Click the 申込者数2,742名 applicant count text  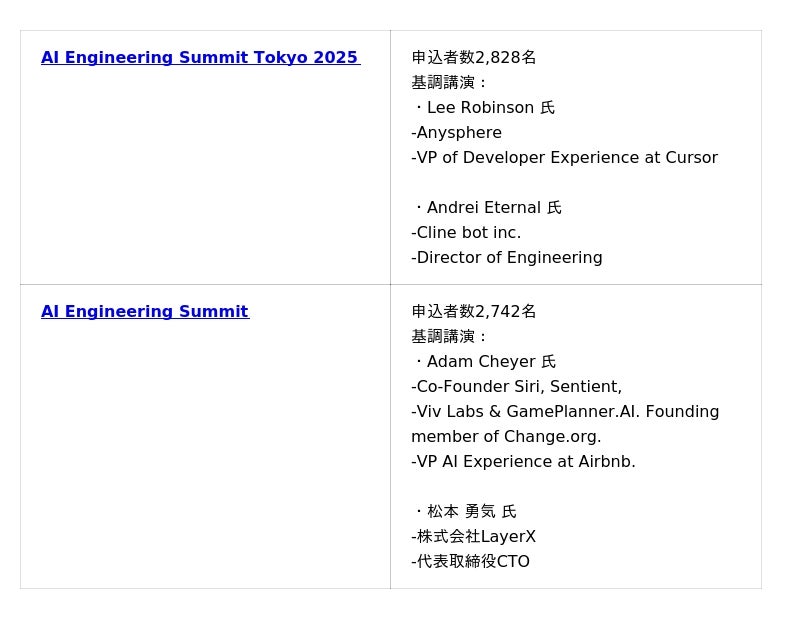[474, 312]
